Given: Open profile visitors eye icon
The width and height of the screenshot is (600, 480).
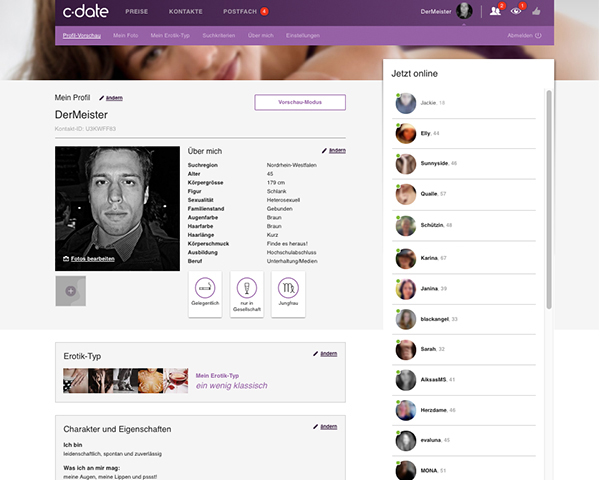Looking at the screenshot, I should 516,11.
